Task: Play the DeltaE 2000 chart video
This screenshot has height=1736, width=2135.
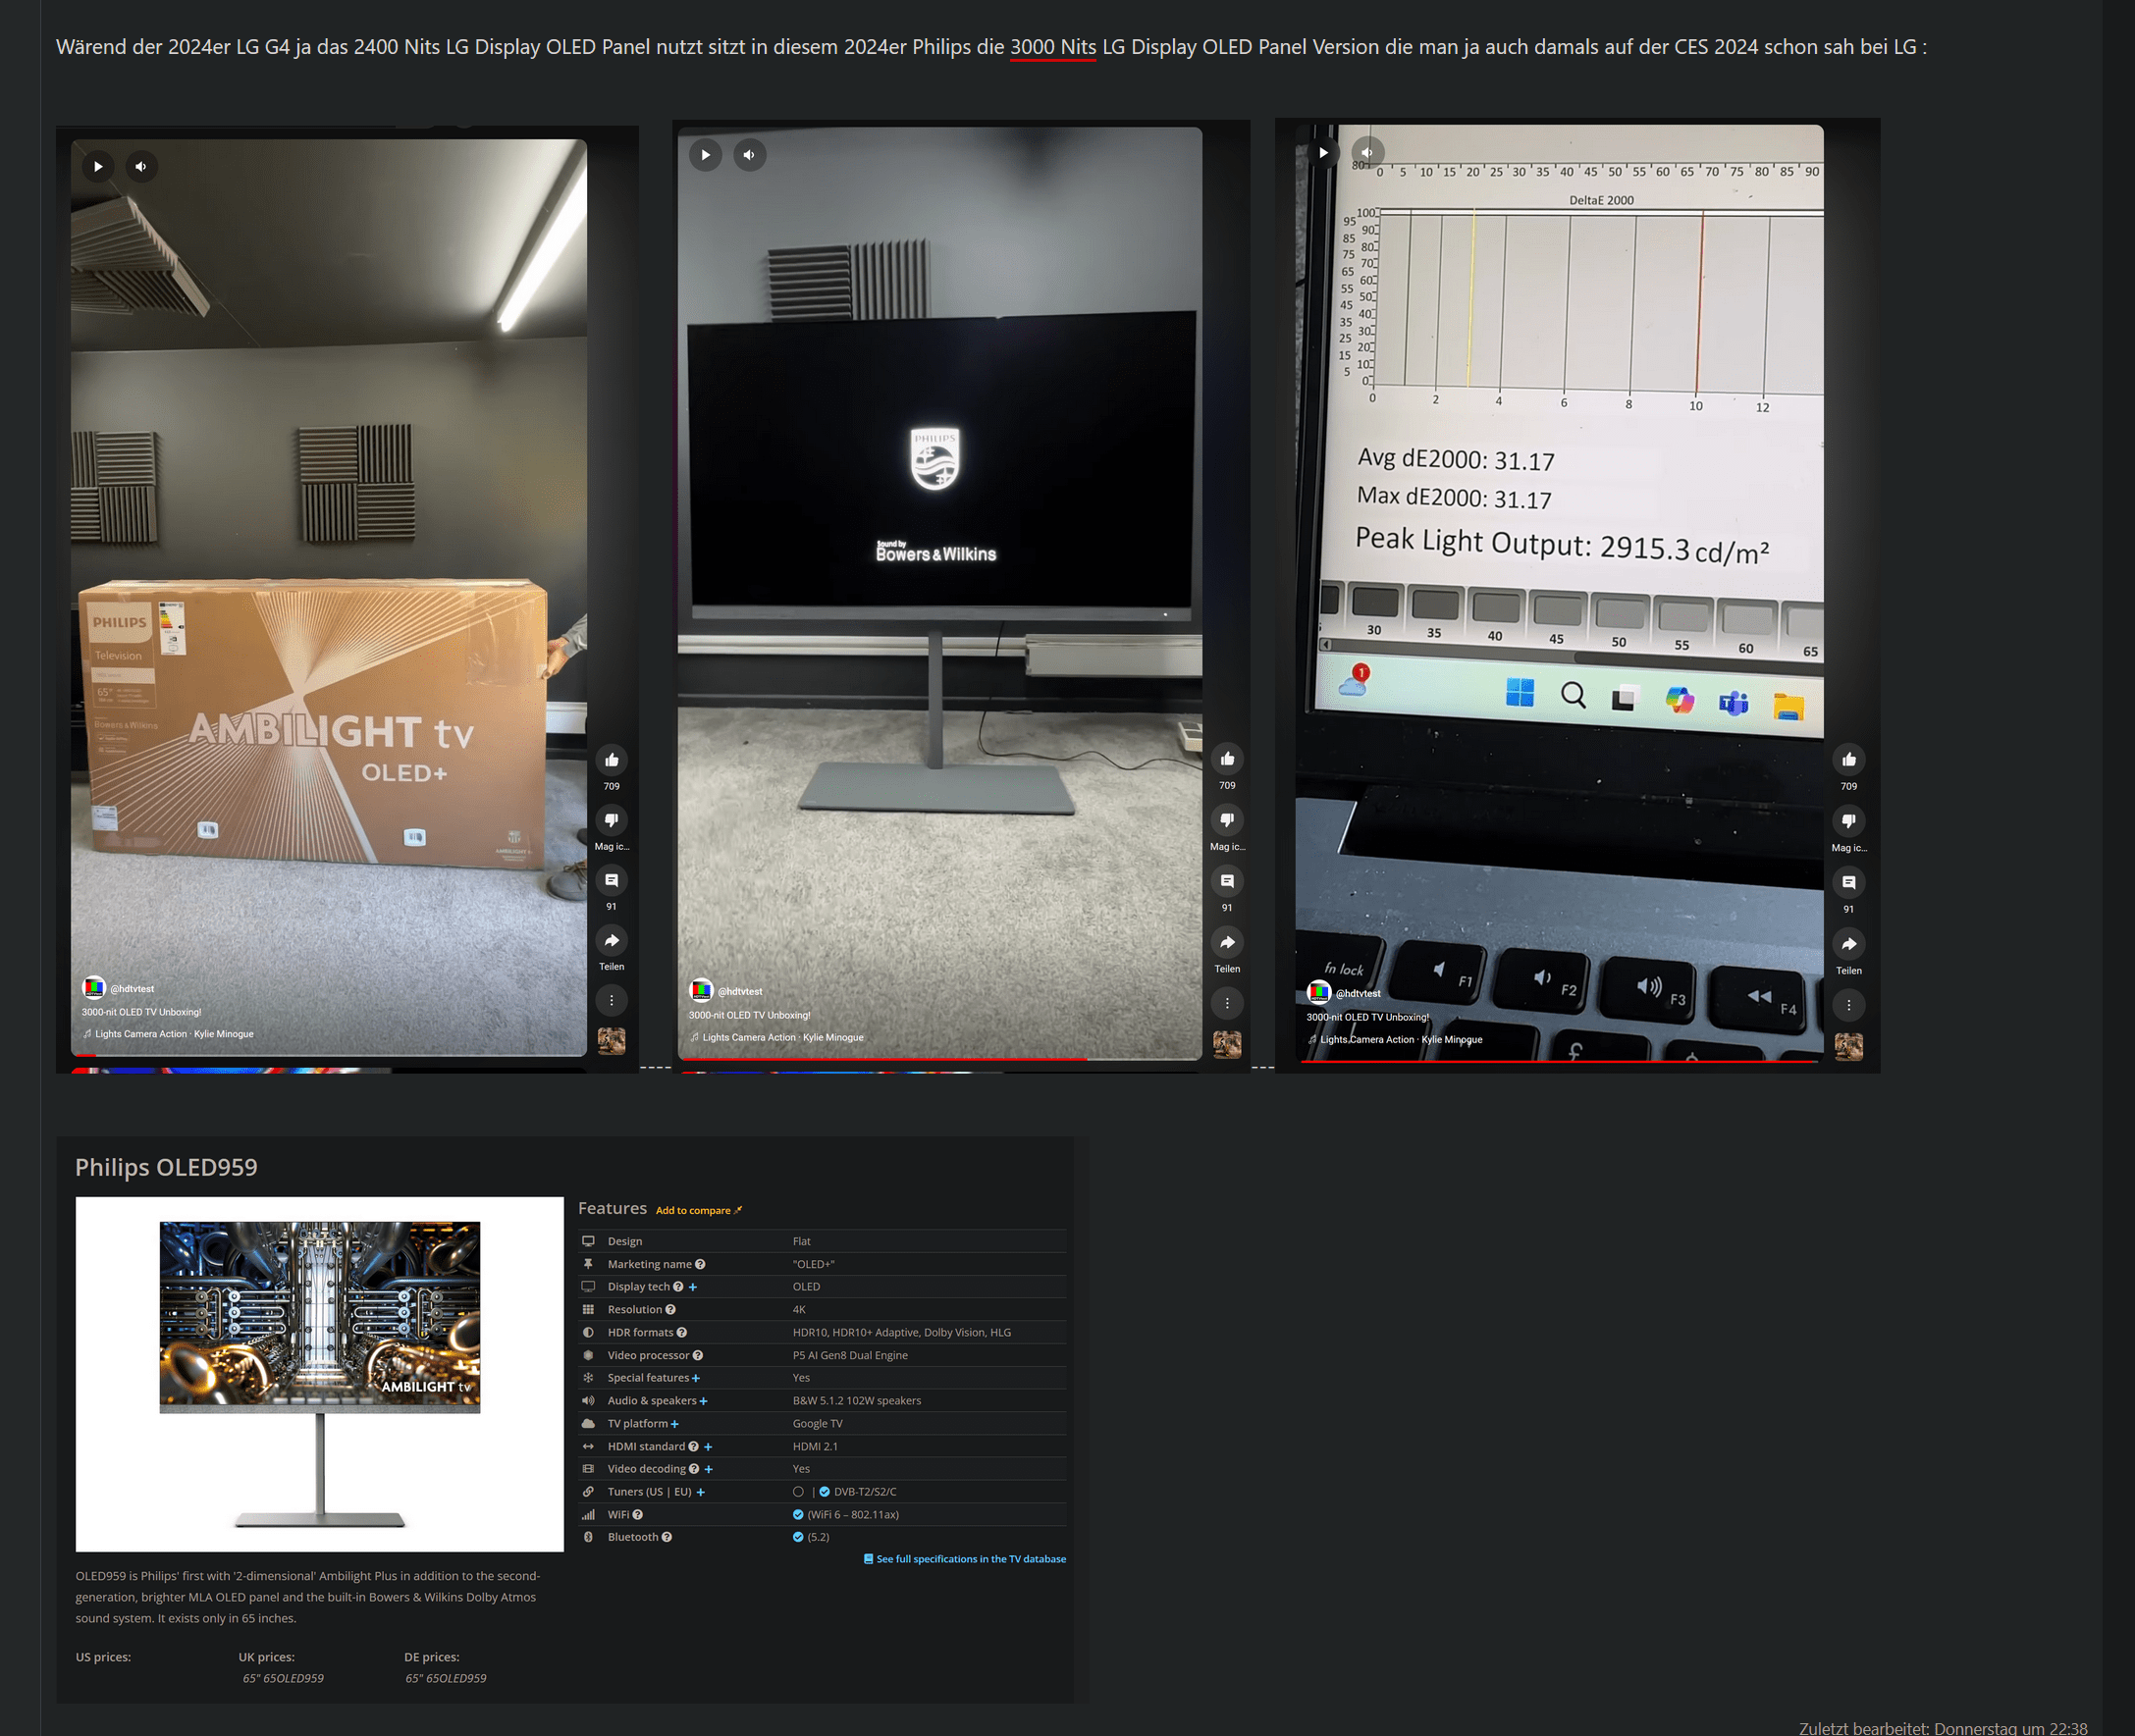Action: pyautogui.click(x=1323, y=153)
